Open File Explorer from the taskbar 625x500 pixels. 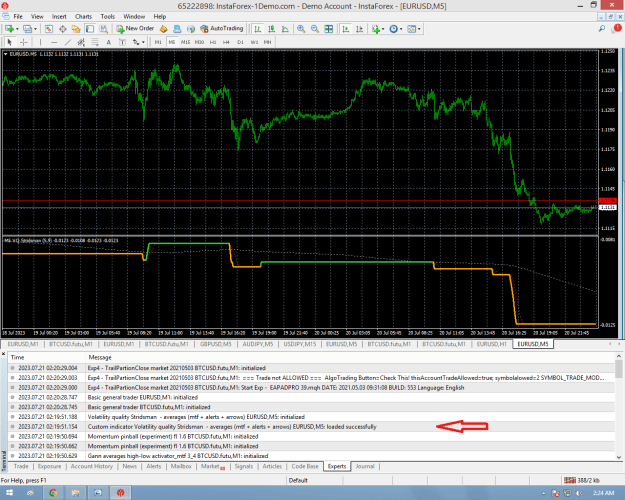tap(76, 493)
